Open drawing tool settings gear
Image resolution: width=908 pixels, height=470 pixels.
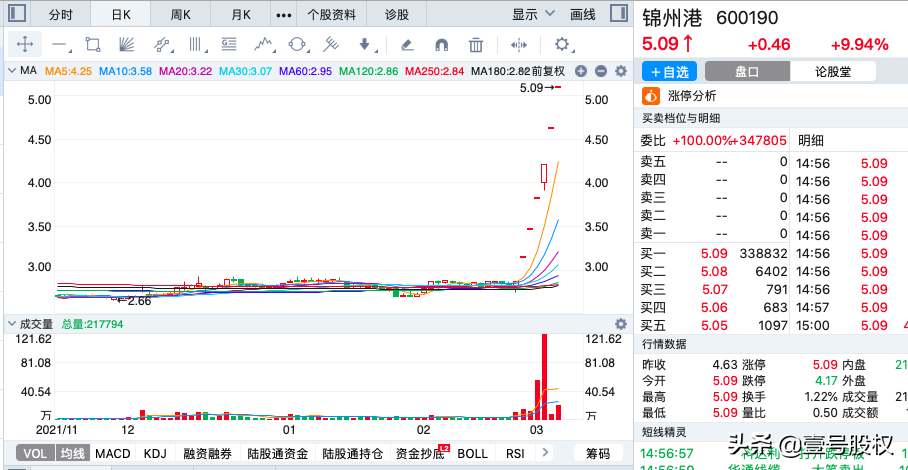coord(562,45)
